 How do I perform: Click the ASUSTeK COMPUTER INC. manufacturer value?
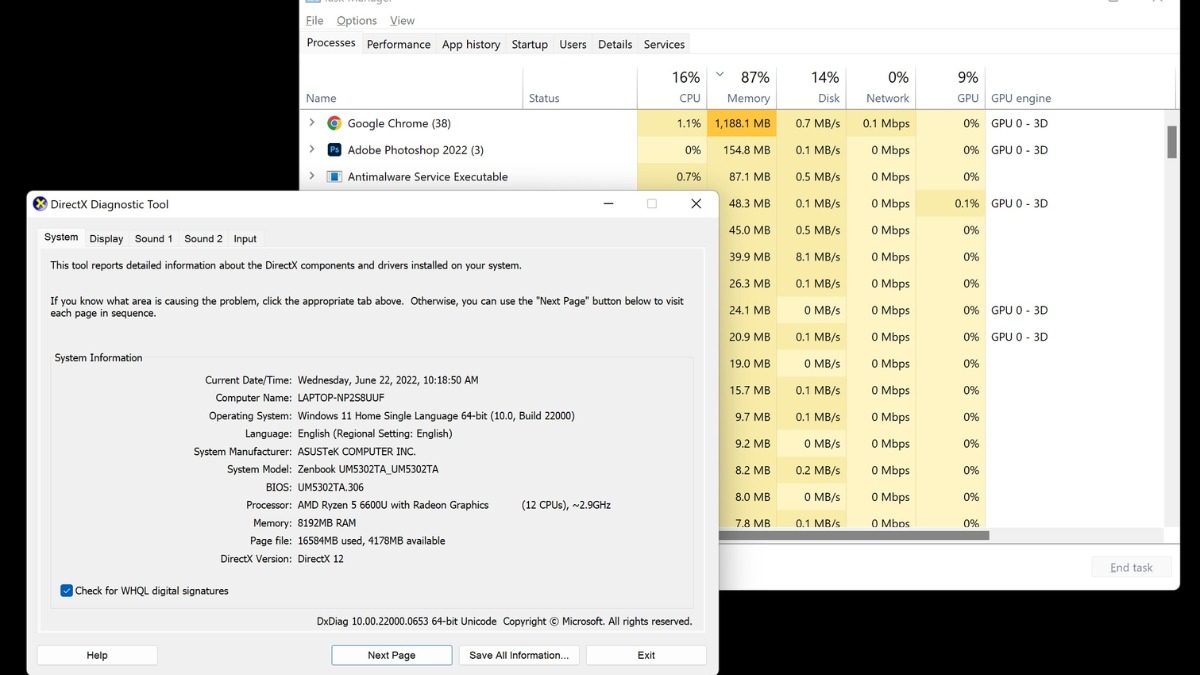(356, 452)
